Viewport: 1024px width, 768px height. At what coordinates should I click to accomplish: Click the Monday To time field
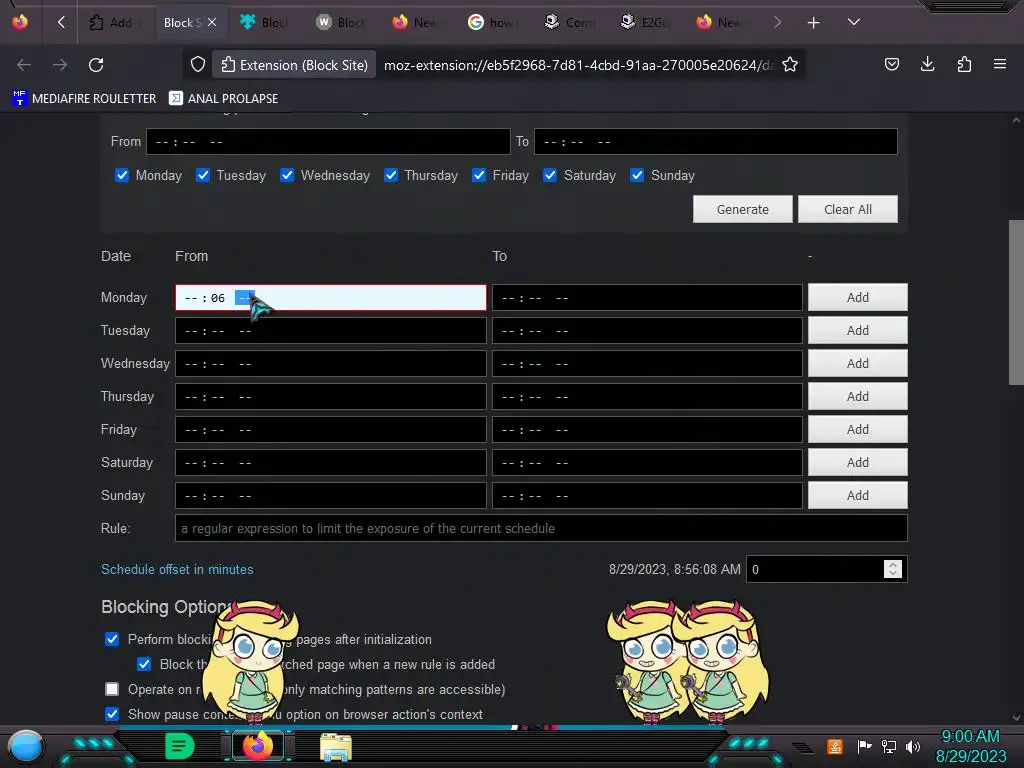click(x=647, y=298)
